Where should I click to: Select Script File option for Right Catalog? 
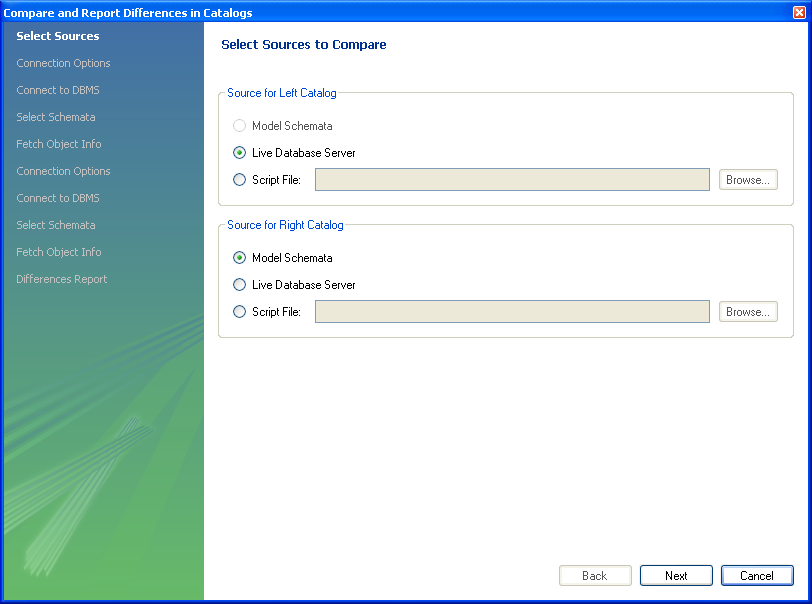pyautogui.click(x=239, y=312)
